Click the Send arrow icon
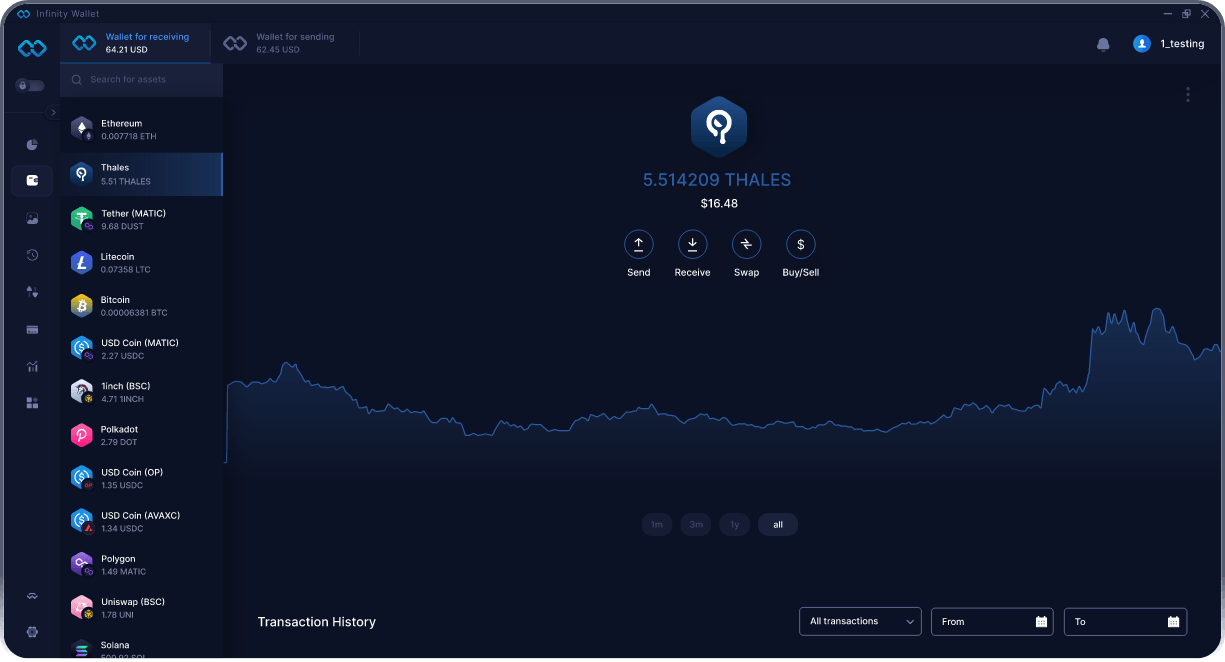Viewport: 1225px width, 662px height. click(x=639, y=244)
